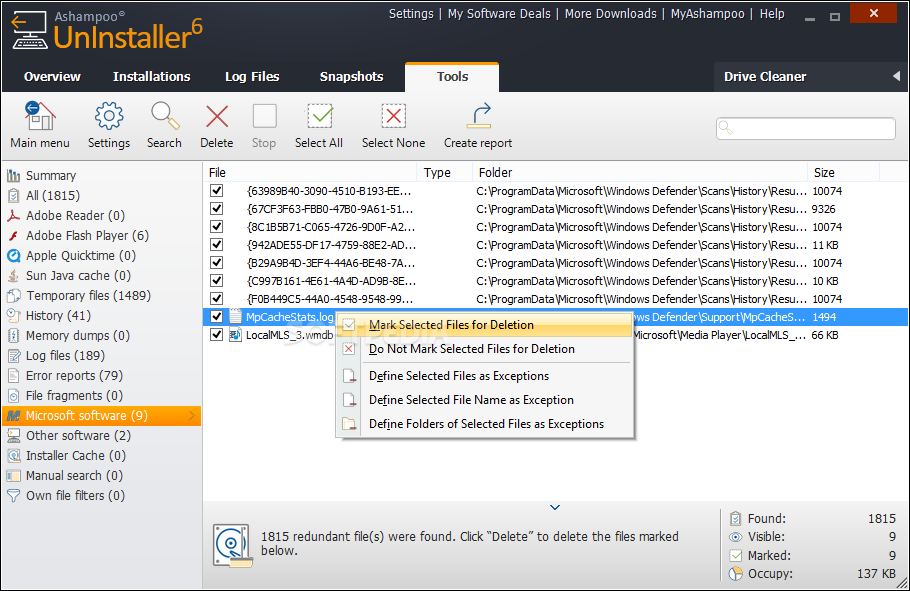Open the More Downloads link
The height and width of the screenshot is (591, 910).
point(611,14)
